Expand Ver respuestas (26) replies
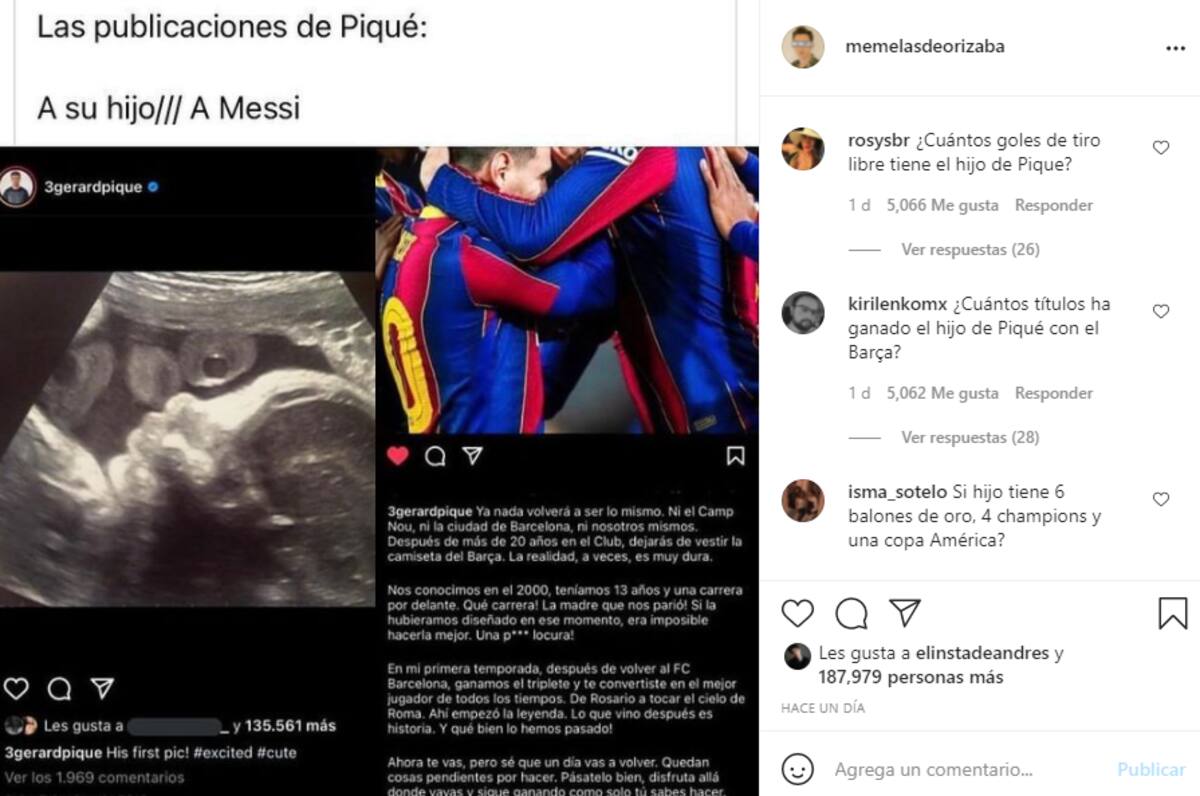Screen dimensions: 1200x796 tap(970, 250)
